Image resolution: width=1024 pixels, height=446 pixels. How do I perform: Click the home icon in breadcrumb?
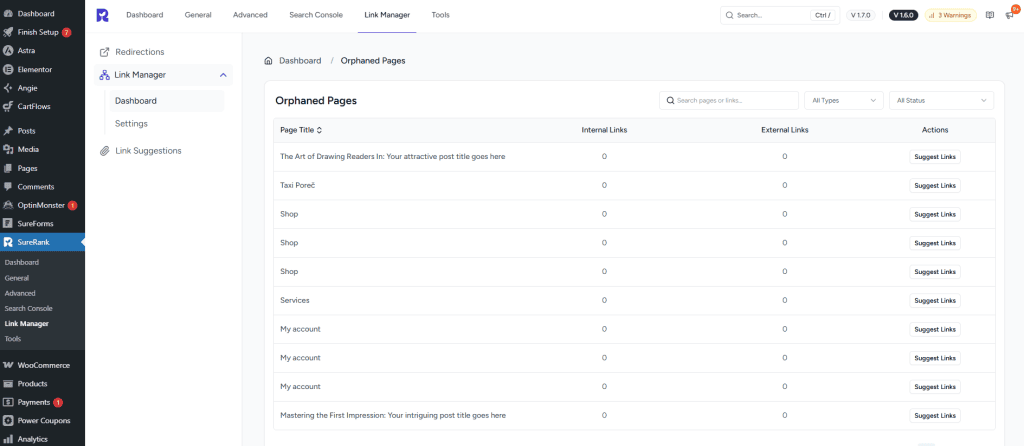268,61
